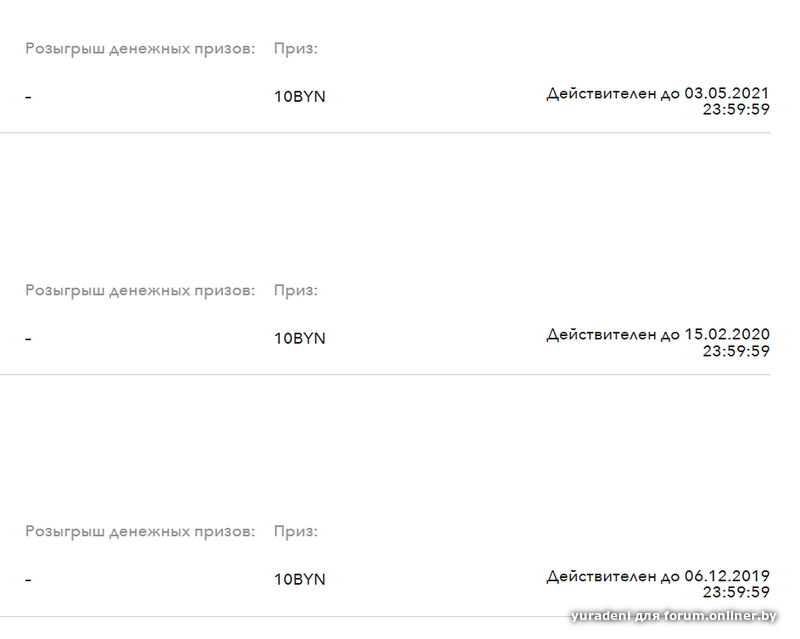The height and width of the screenshot is (639, 800).
Task: Click the 'Приз:' header above 06.12.2019 entry
Action: (296, 531)
